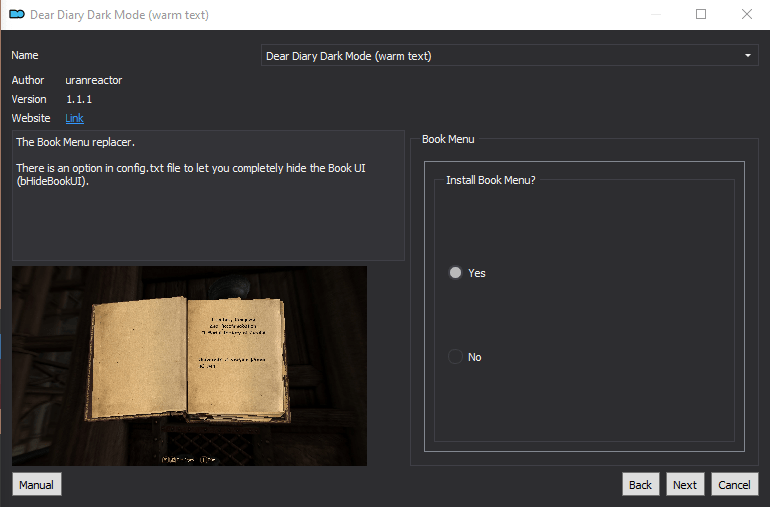Click the 'Book Menu' step heading
770x507 pixels.
448,139
